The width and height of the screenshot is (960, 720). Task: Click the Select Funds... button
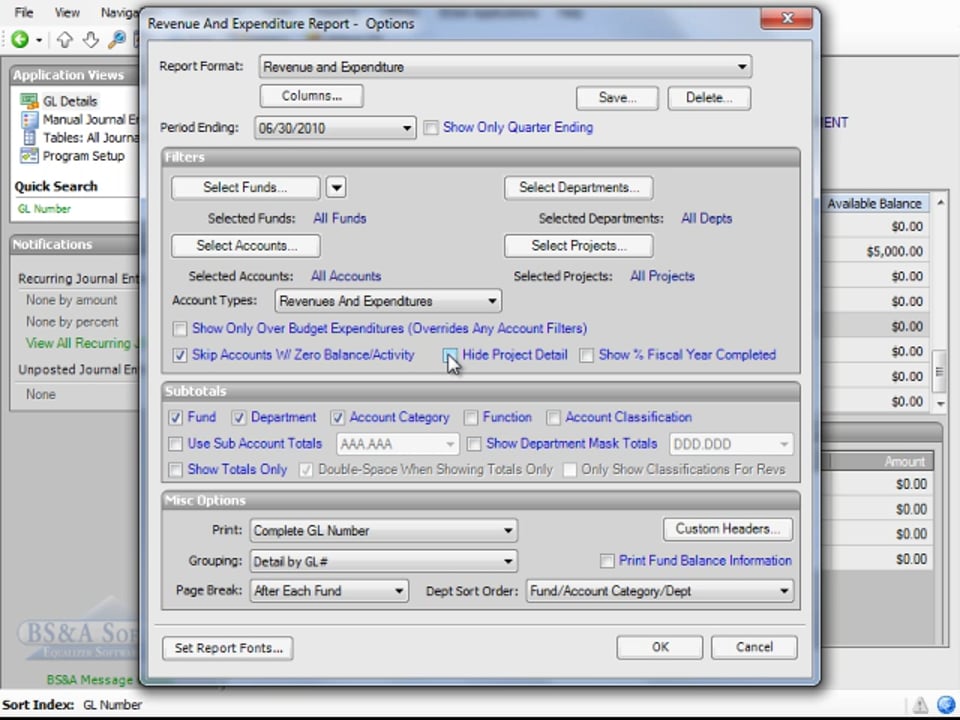pyautogui.click(x=246, y=187)
